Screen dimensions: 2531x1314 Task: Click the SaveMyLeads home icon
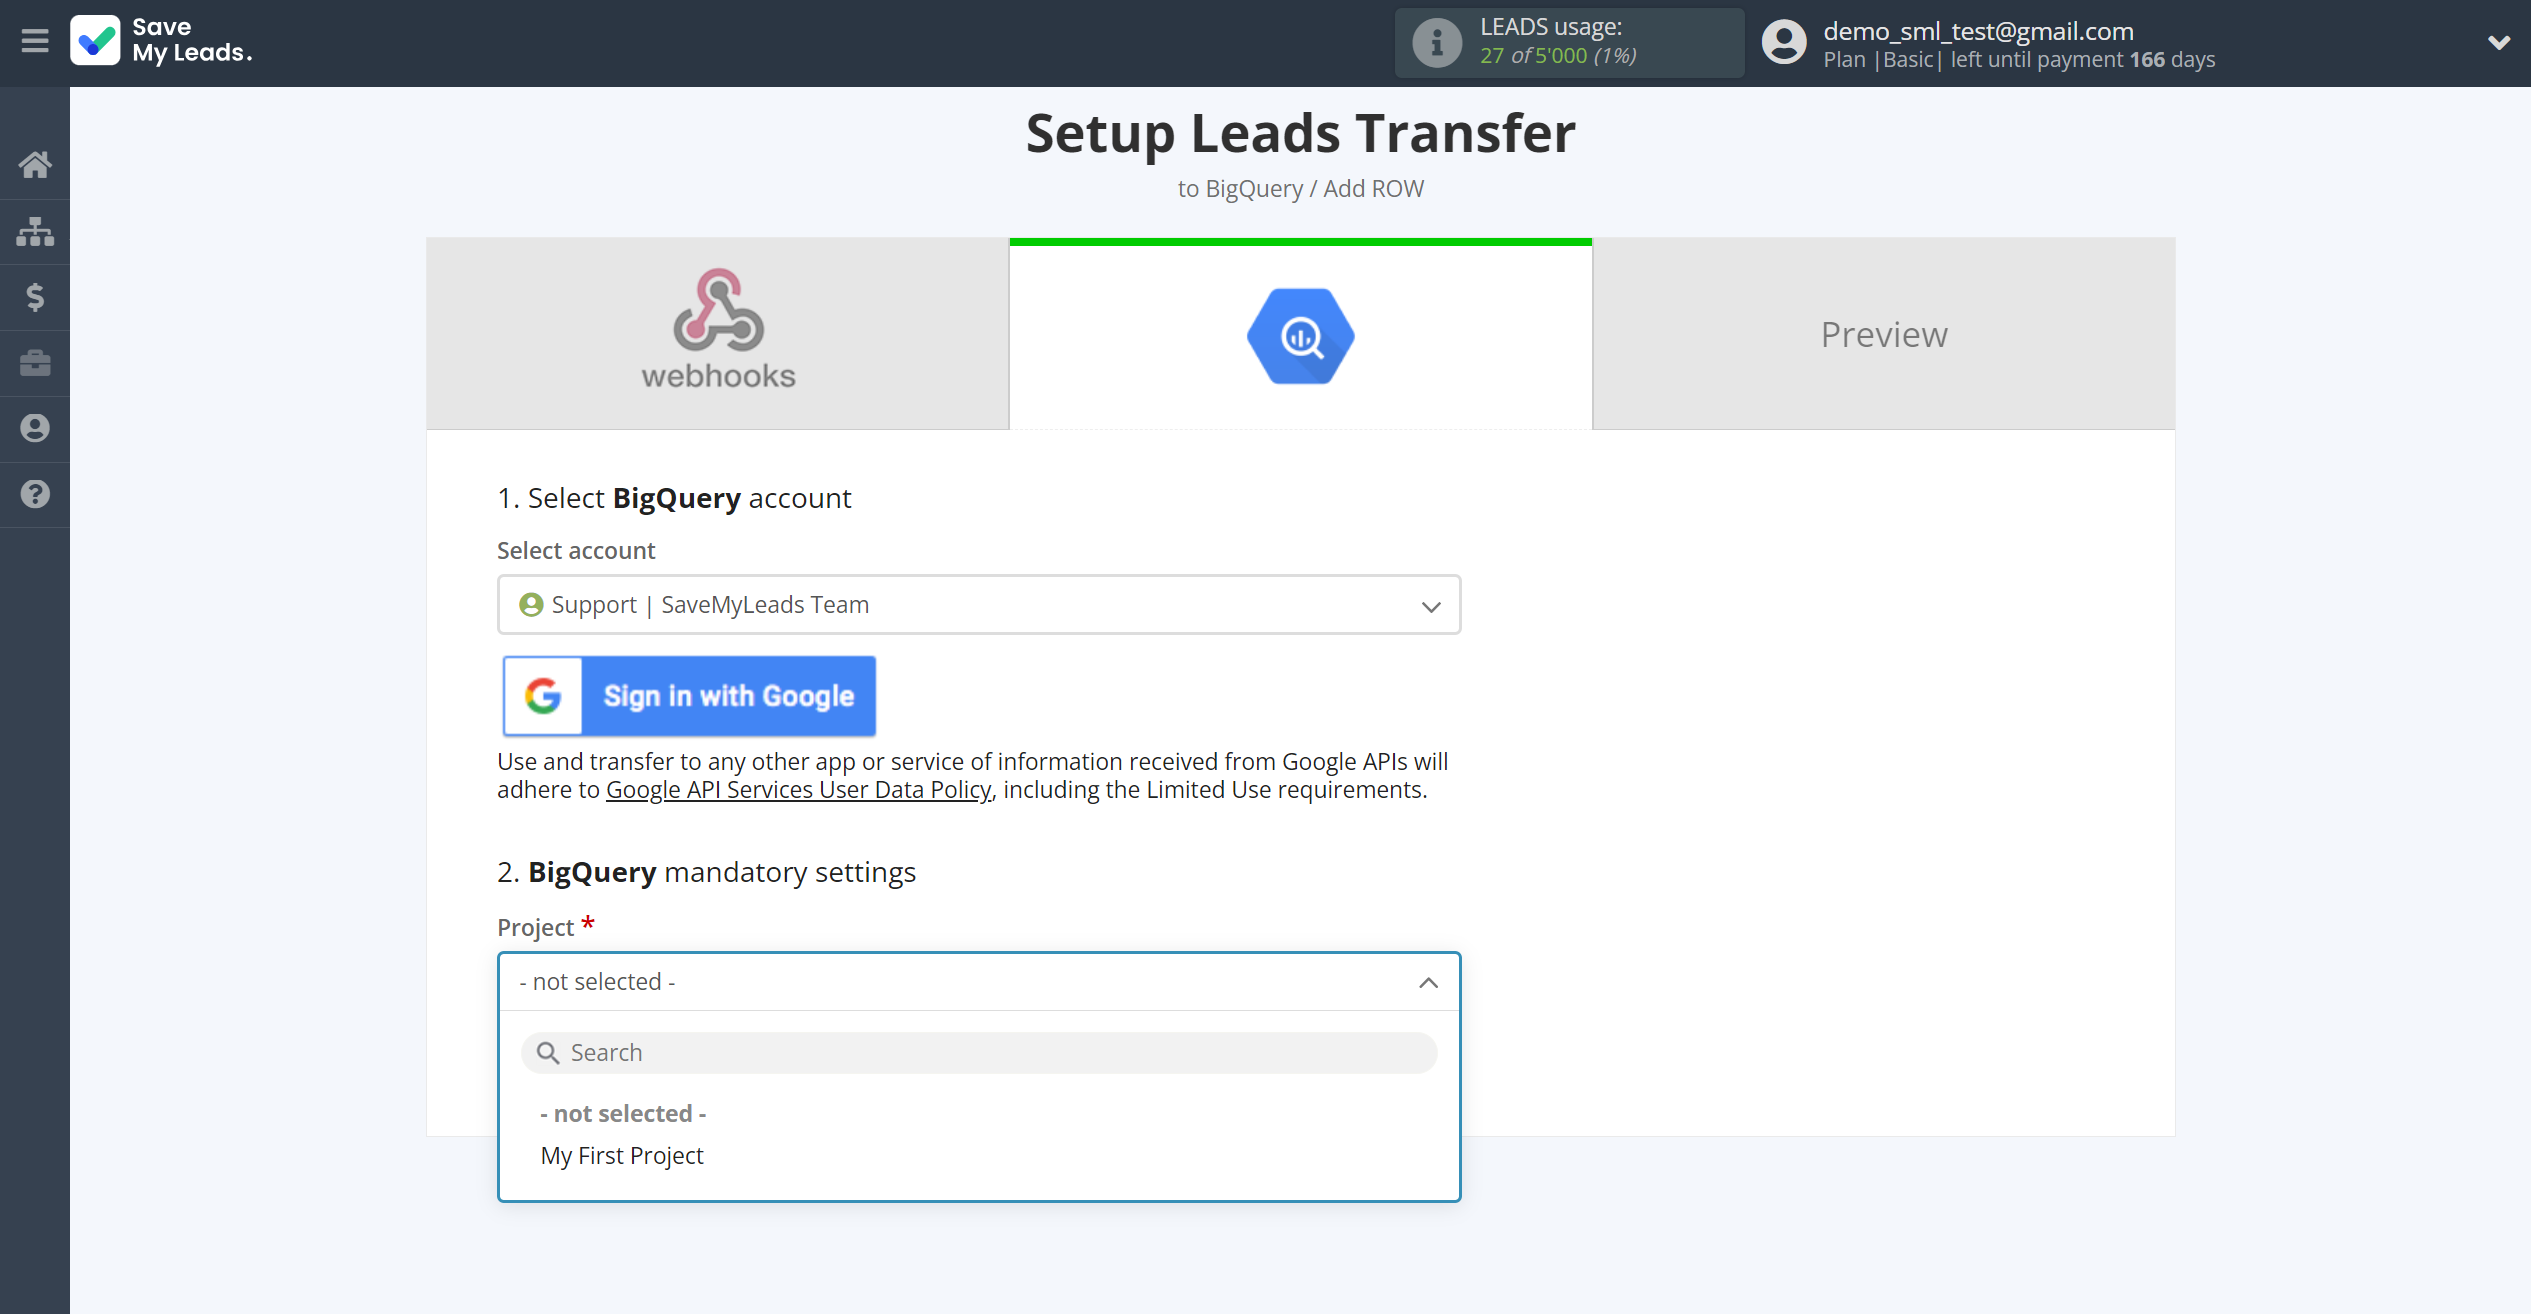tap(35, 164)
